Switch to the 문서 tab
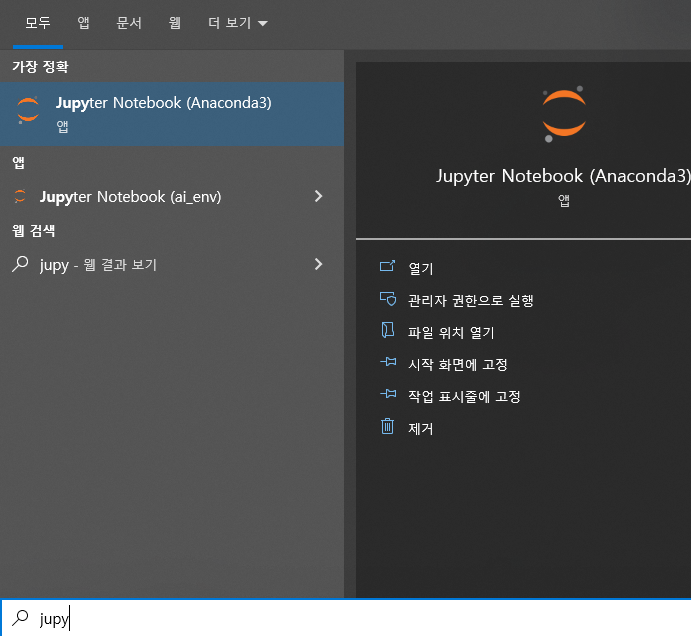The height and width of the screenshot is (636, 691). pyautogui.click(x=129, y=23)
